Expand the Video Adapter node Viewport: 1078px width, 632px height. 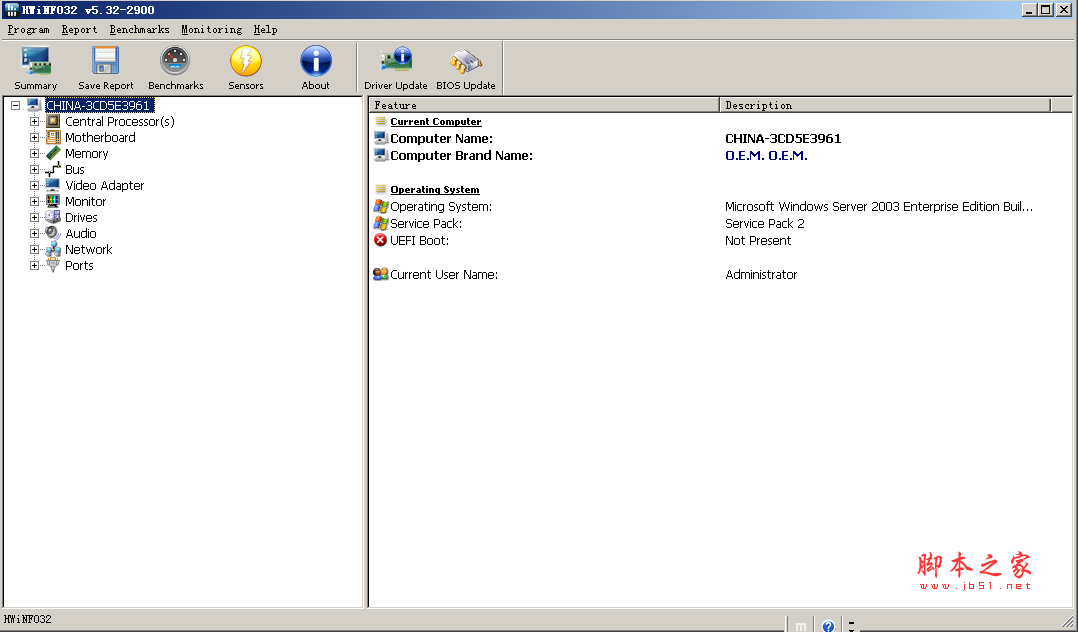coord(34,186)
